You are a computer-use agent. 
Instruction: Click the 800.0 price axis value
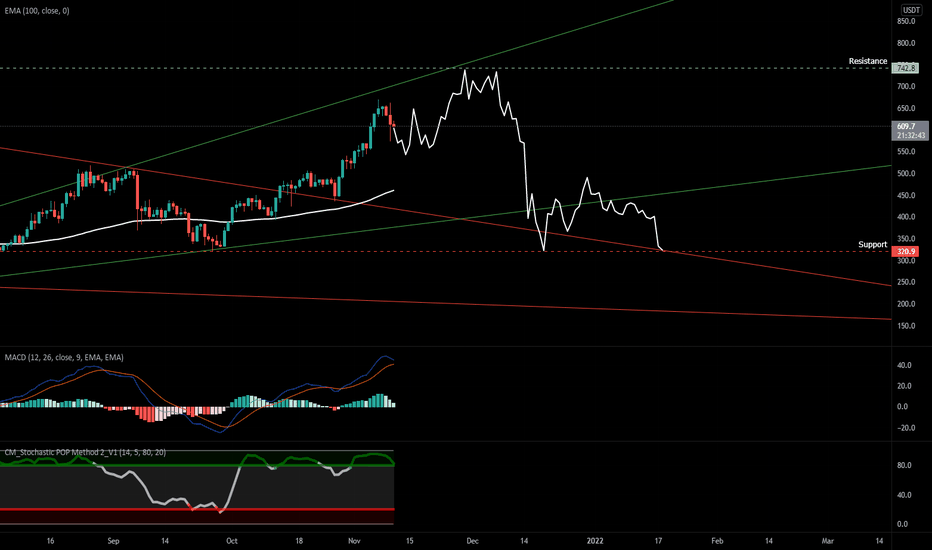pos(906,43)
